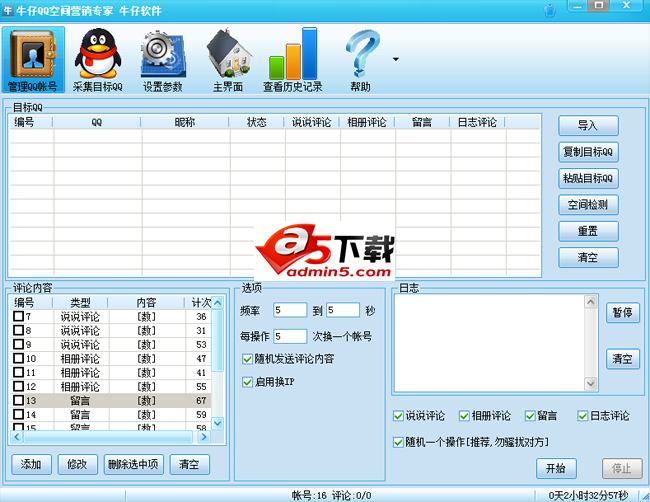
Task: Click the 删除选中项 button
Action: pos(133,465)
